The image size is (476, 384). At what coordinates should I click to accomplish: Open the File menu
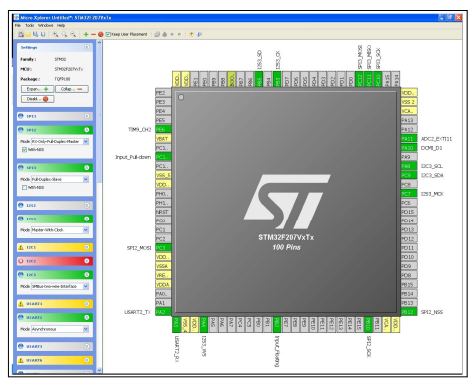click(18, 25)
